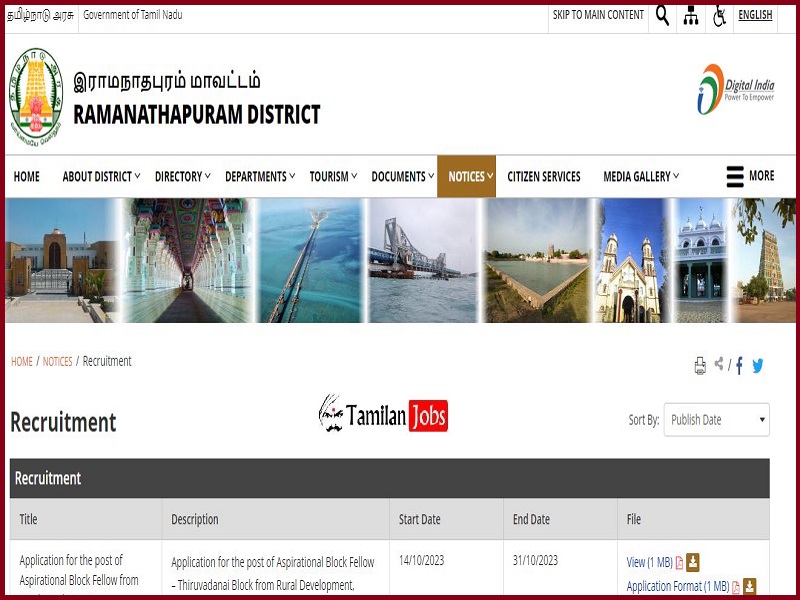Image resolution: width=800 pixels, height=600 pixels.
Task: Expand the highlighted Notices menu
Action: (x=466, y=177)
